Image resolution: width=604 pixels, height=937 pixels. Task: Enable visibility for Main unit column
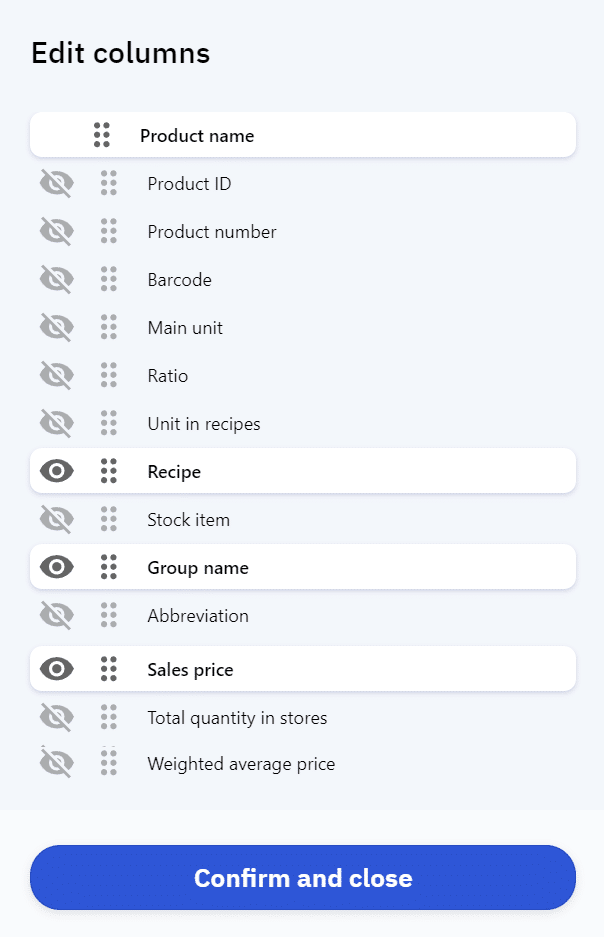pos(57,328)
